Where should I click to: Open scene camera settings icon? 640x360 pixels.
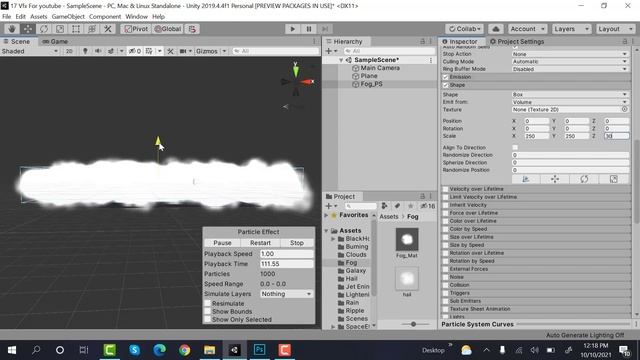click(x=183, y=51)
